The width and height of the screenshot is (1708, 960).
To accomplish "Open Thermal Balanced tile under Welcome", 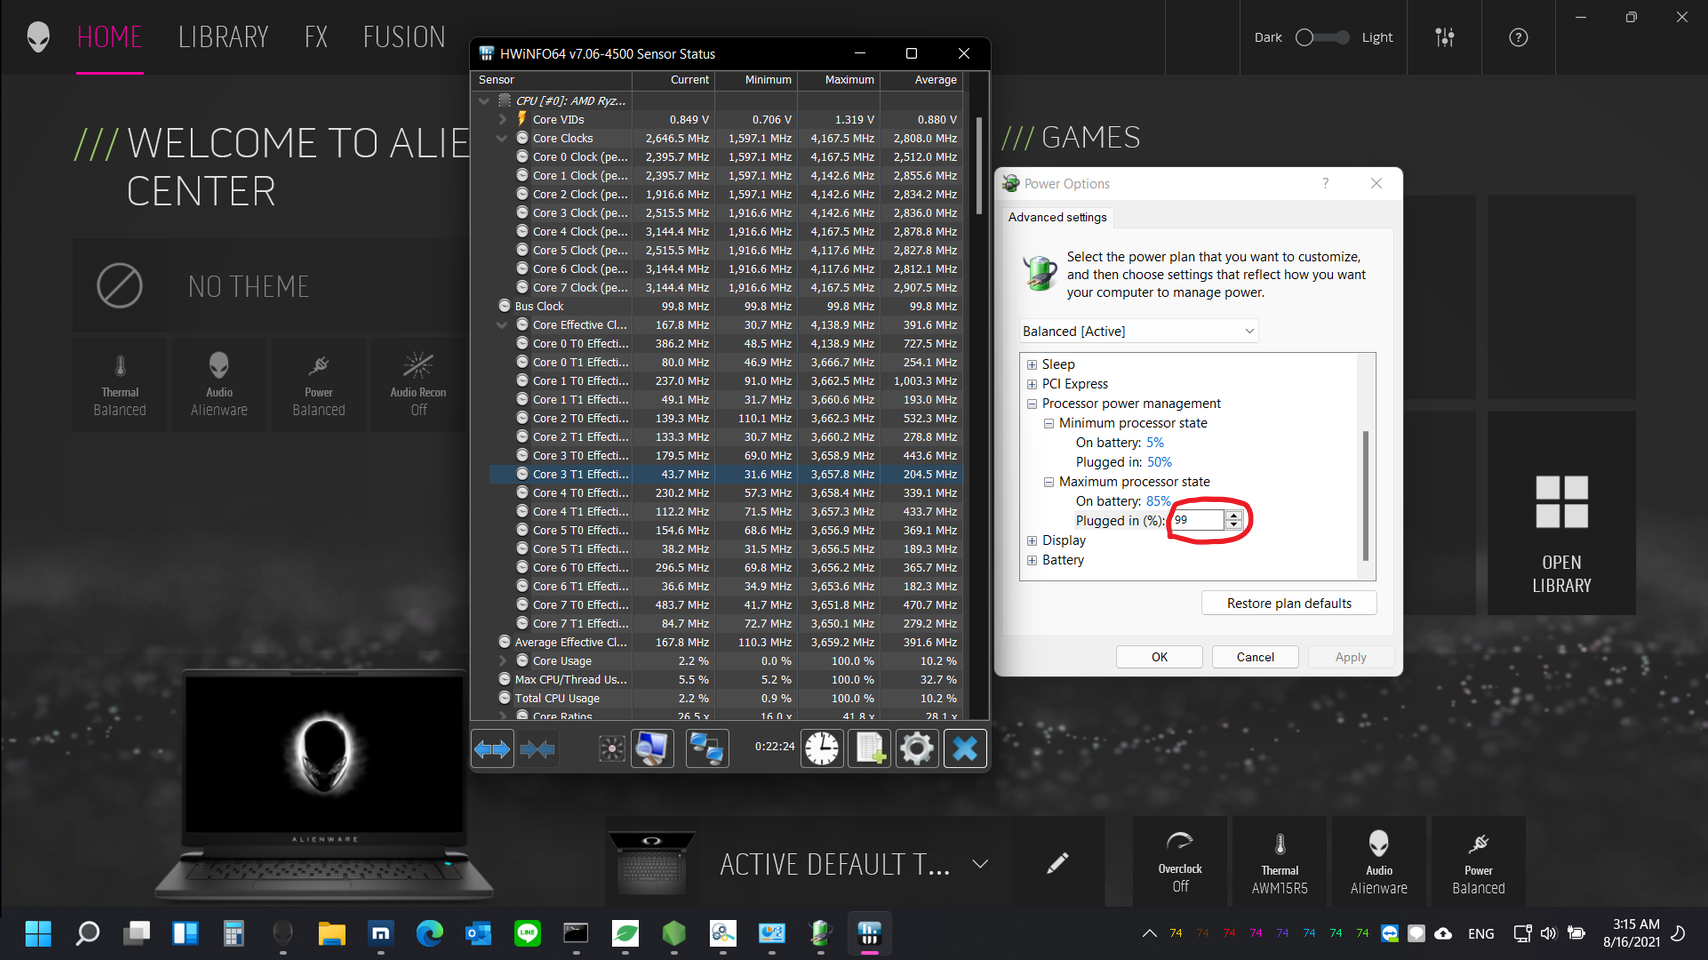I will pos(120,385).
